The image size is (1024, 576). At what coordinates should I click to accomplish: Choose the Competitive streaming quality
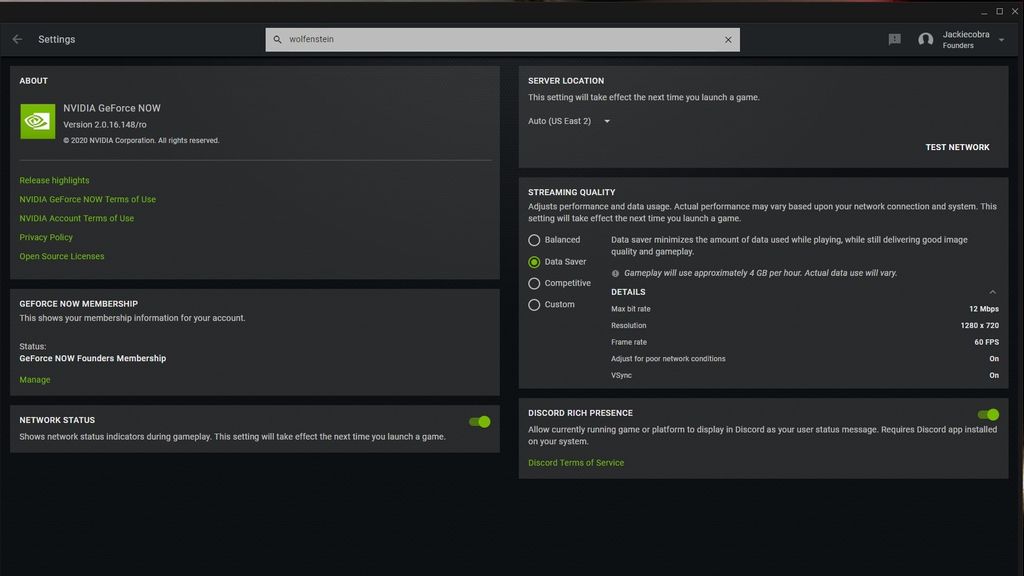tap(534, 283)
